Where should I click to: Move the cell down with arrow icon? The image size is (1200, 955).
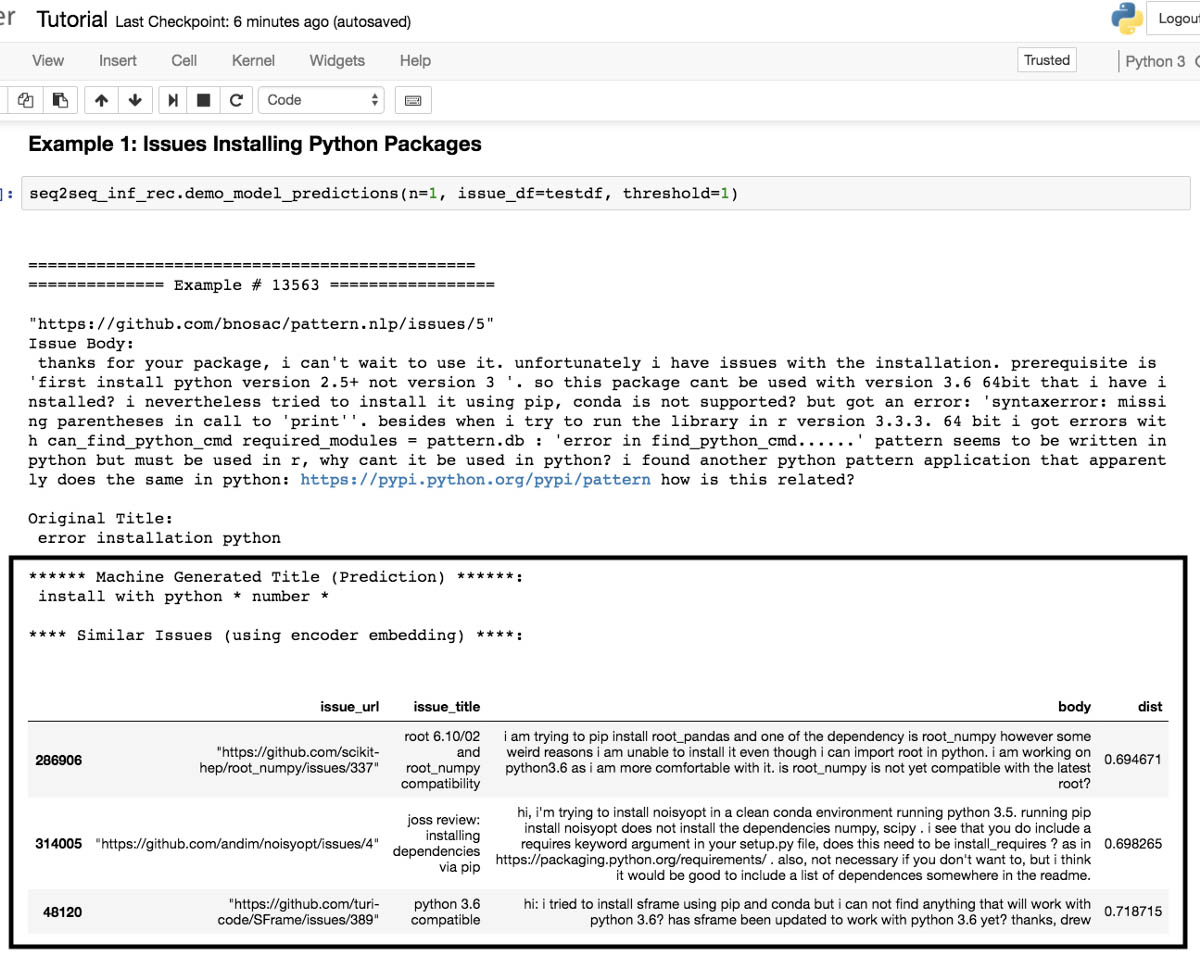[135, 100]
